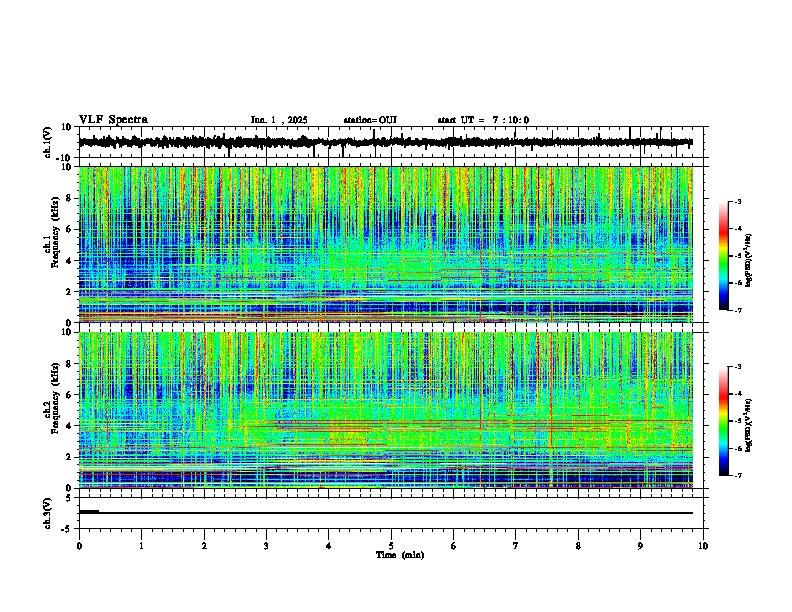
Task: Click the time axis tick label '4'
Action: (x=329, y=546)
